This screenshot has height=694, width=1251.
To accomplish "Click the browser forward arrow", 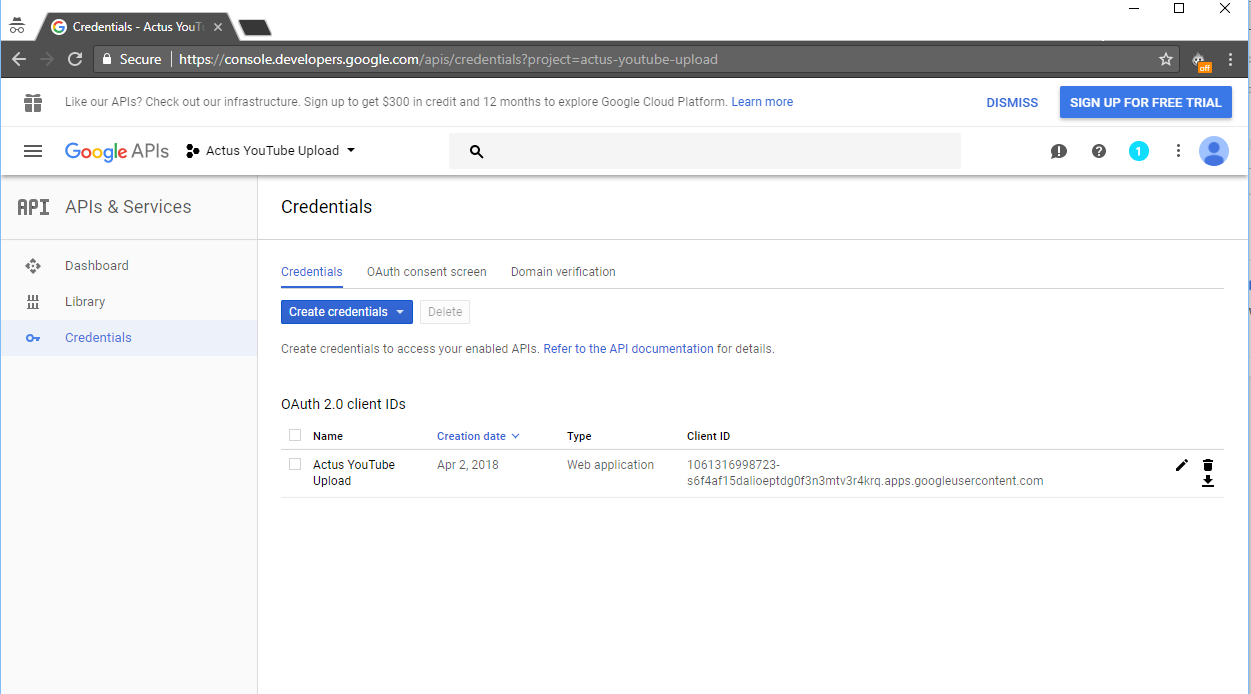I will click(x=46, y=59).
